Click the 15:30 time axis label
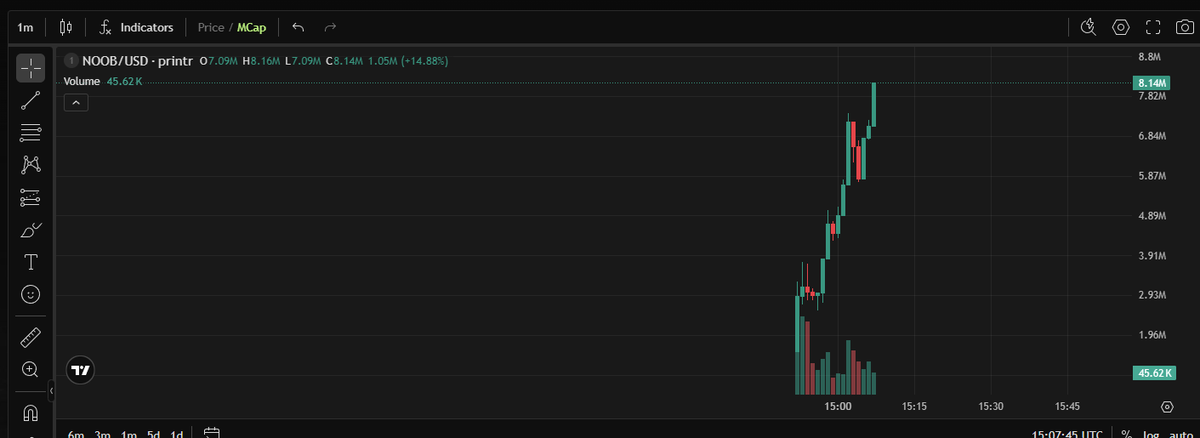This screenshot has width=1200, height=438. coord(991,407)
